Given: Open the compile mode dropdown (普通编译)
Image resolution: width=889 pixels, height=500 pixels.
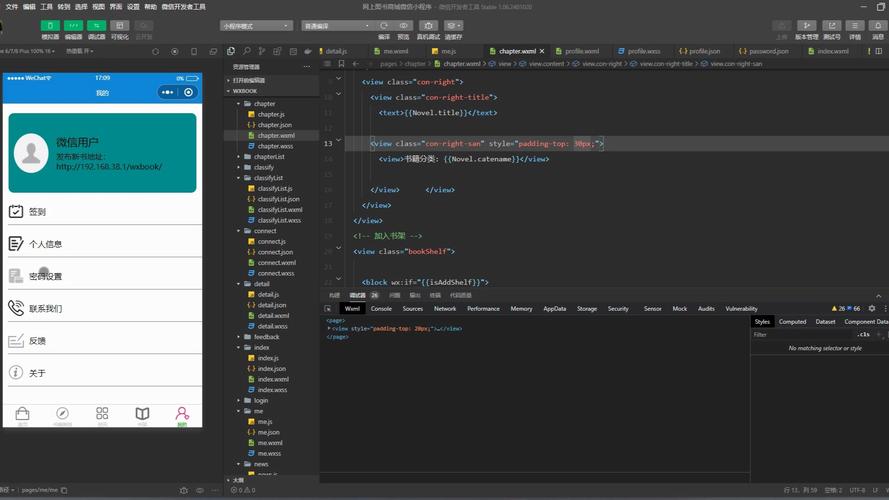Looking at the screenshot, I should [338, 26].
